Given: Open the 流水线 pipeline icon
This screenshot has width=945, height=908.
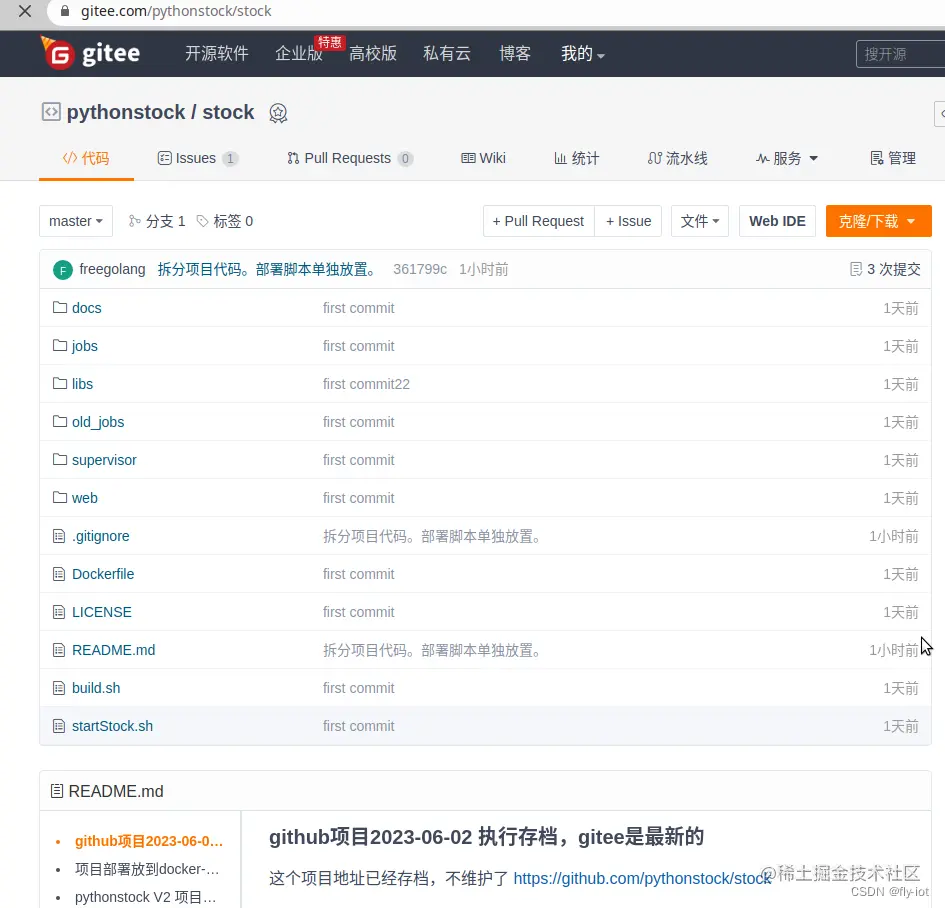Looking at the screenshot, I should point(655,157).
